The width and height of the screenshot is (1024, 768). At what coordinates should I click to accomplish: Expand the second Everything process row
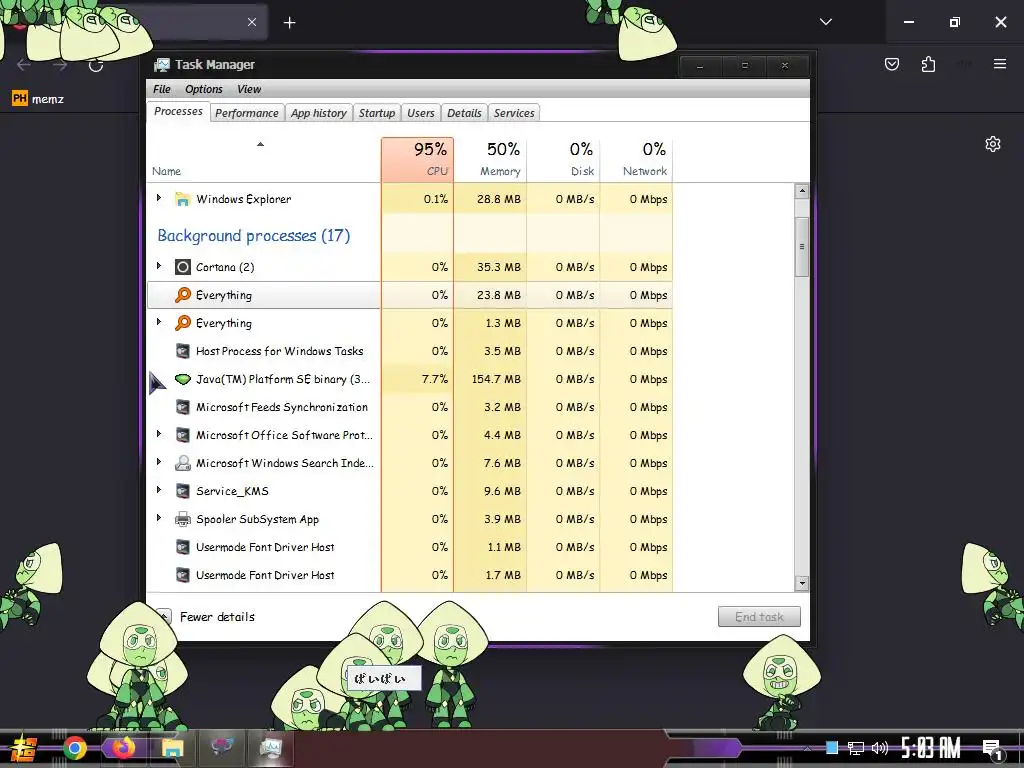(x=159, y=322)
